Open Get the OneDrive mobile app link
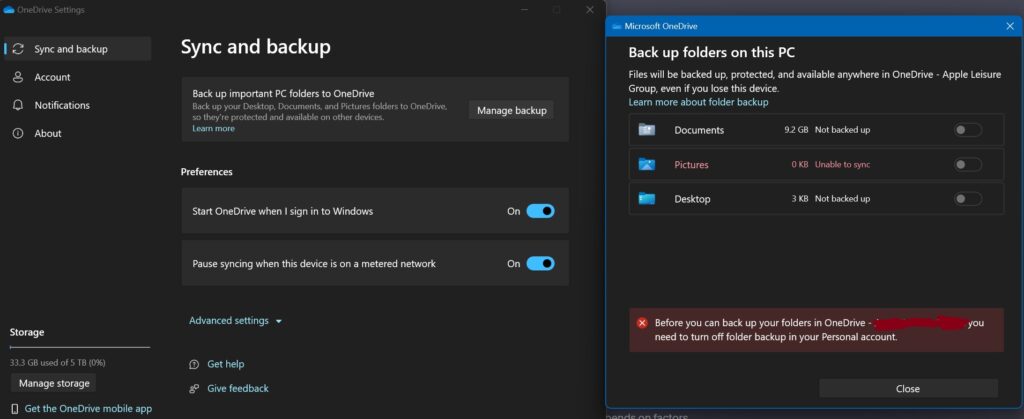This screenshot has height=419, width=1024. (88, 409)
